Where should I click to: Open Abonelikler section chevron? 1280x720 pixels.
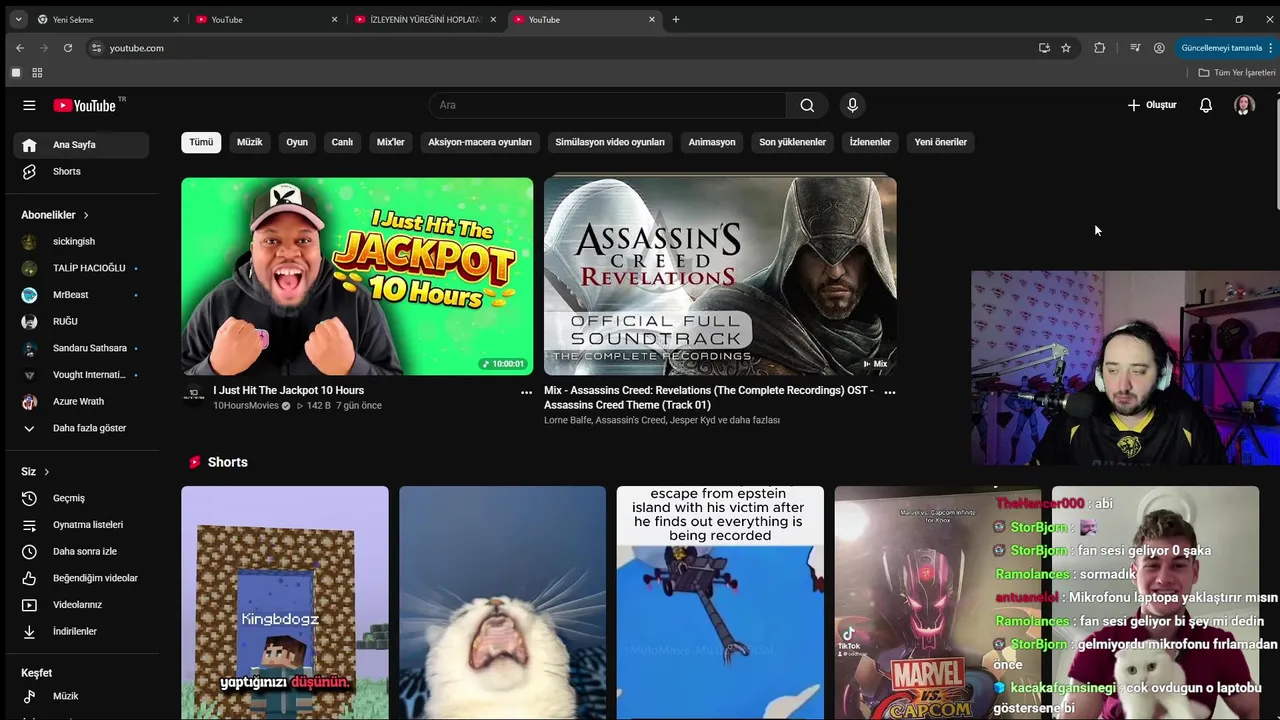coord(86,215)
